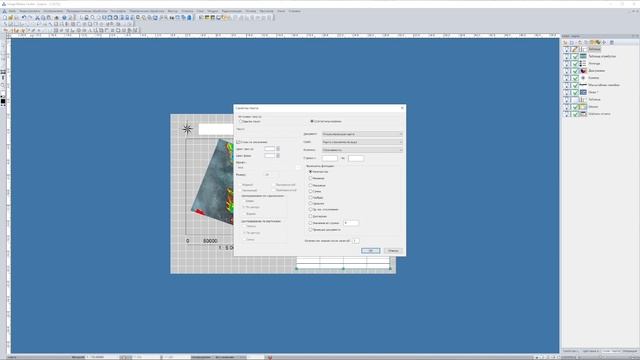Click the yellow stamp item icon in layers list
640x360 pixels.
[583, 107]
